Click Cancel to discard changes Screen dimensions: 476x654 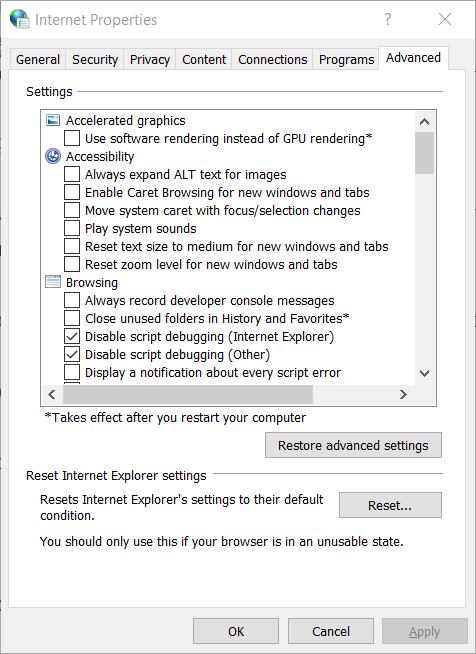click(331, 631)
